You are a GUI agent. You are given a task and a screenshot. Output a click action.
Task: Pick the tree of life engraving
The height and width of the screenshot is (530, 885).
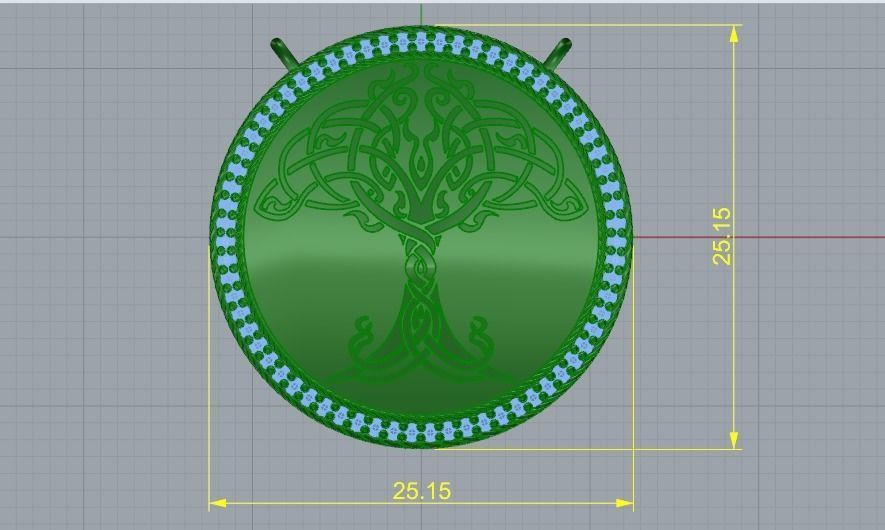point(421,224)
